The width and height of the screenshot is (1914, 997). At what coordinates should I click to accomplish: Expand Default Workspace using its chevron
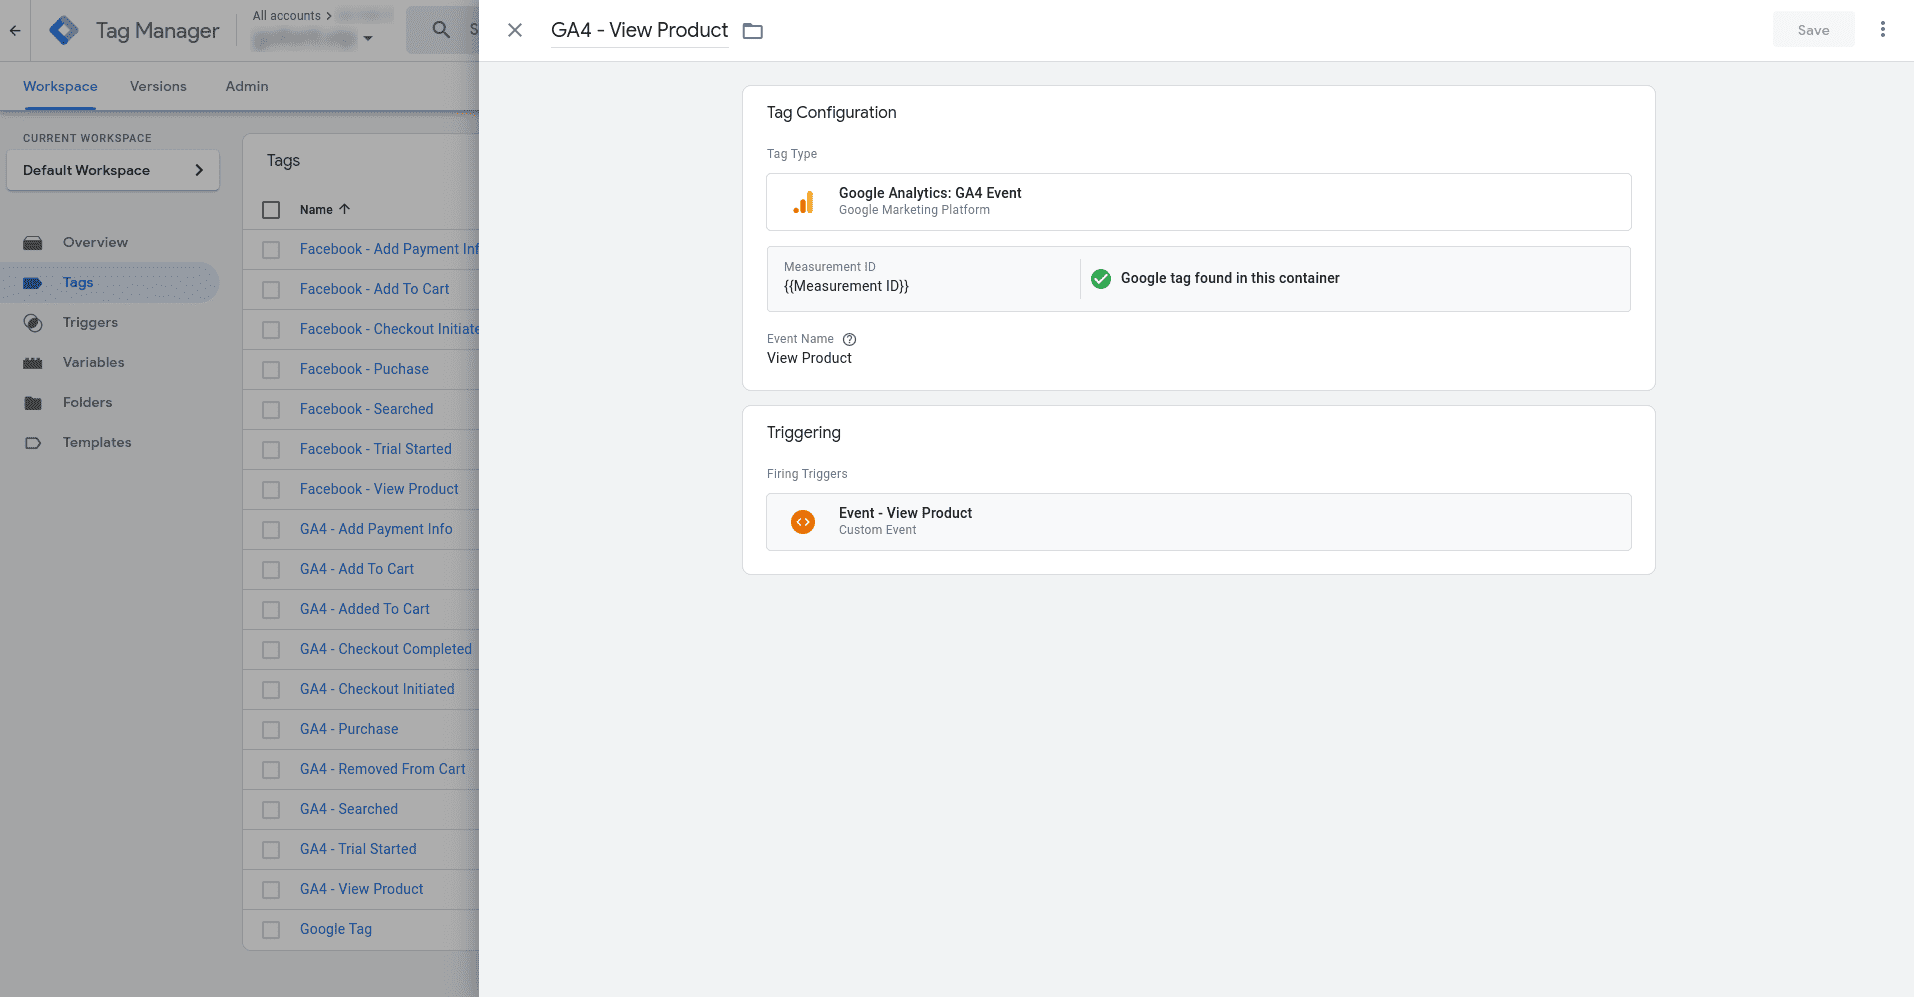(x=199, y=170)
